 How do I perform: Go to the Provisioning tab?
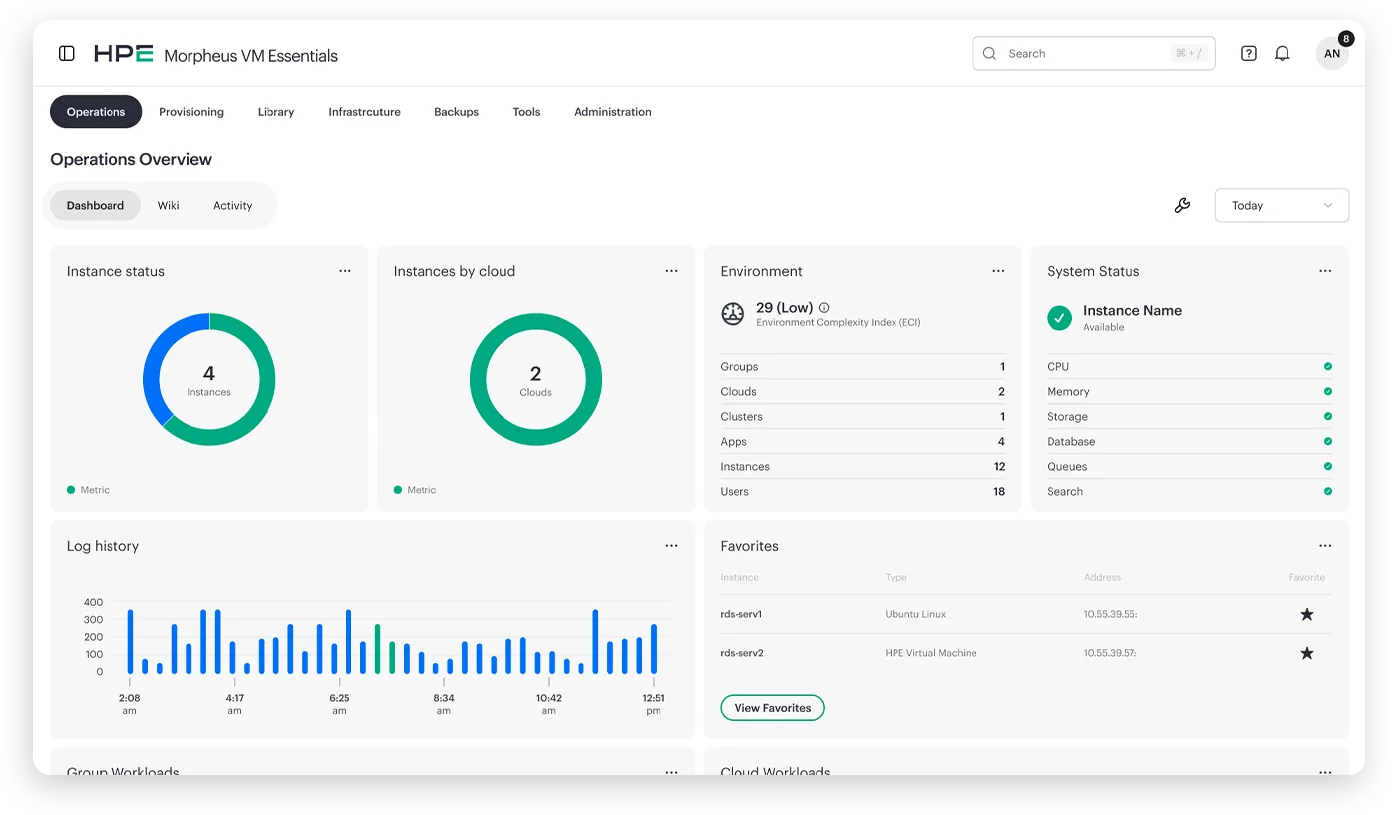191,112
